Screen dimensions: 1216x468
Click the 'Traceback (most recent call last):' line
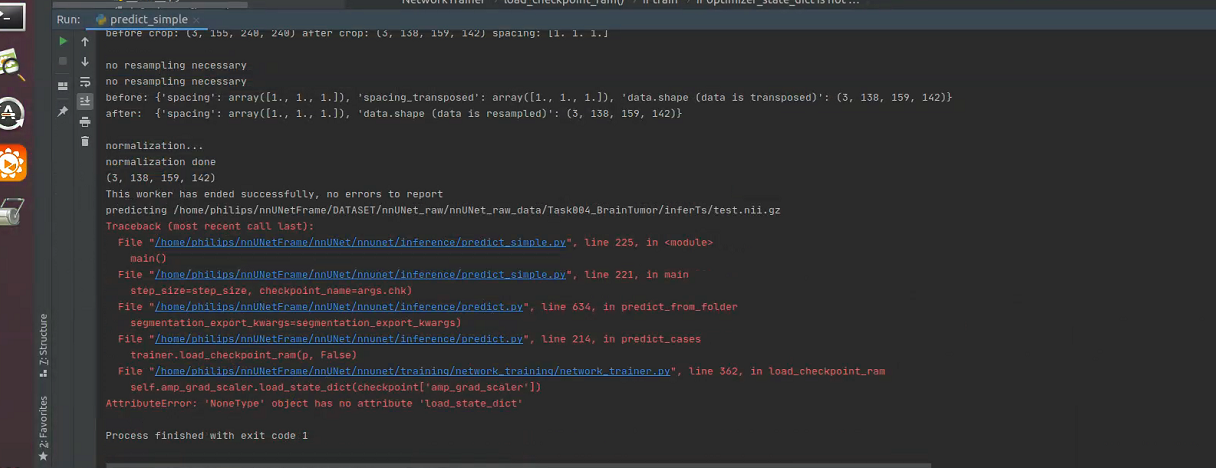pos(210,226)
